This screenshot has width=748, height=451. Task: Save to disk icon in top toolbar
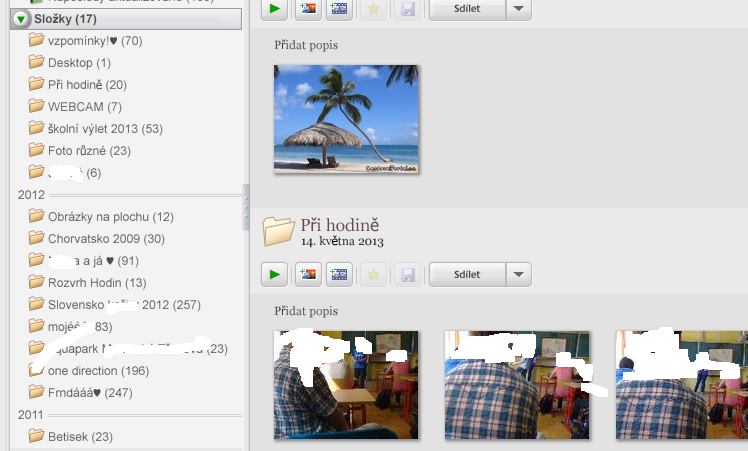408,9
